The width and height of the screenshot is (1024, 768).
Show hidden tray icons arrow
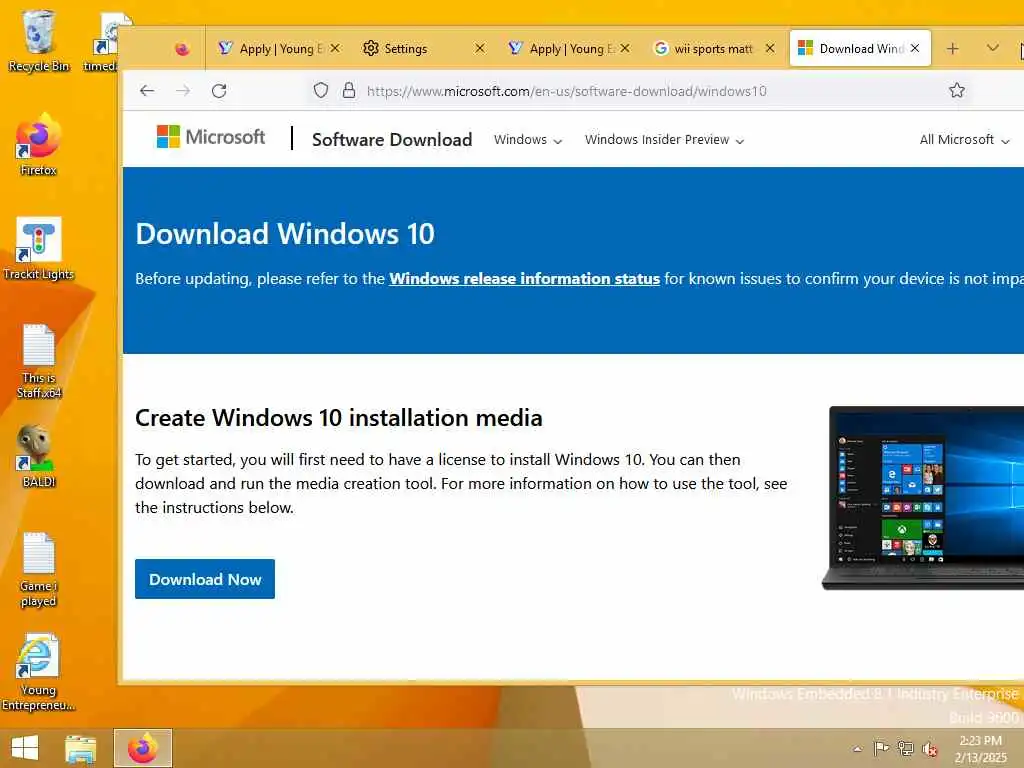click(857, 748)
